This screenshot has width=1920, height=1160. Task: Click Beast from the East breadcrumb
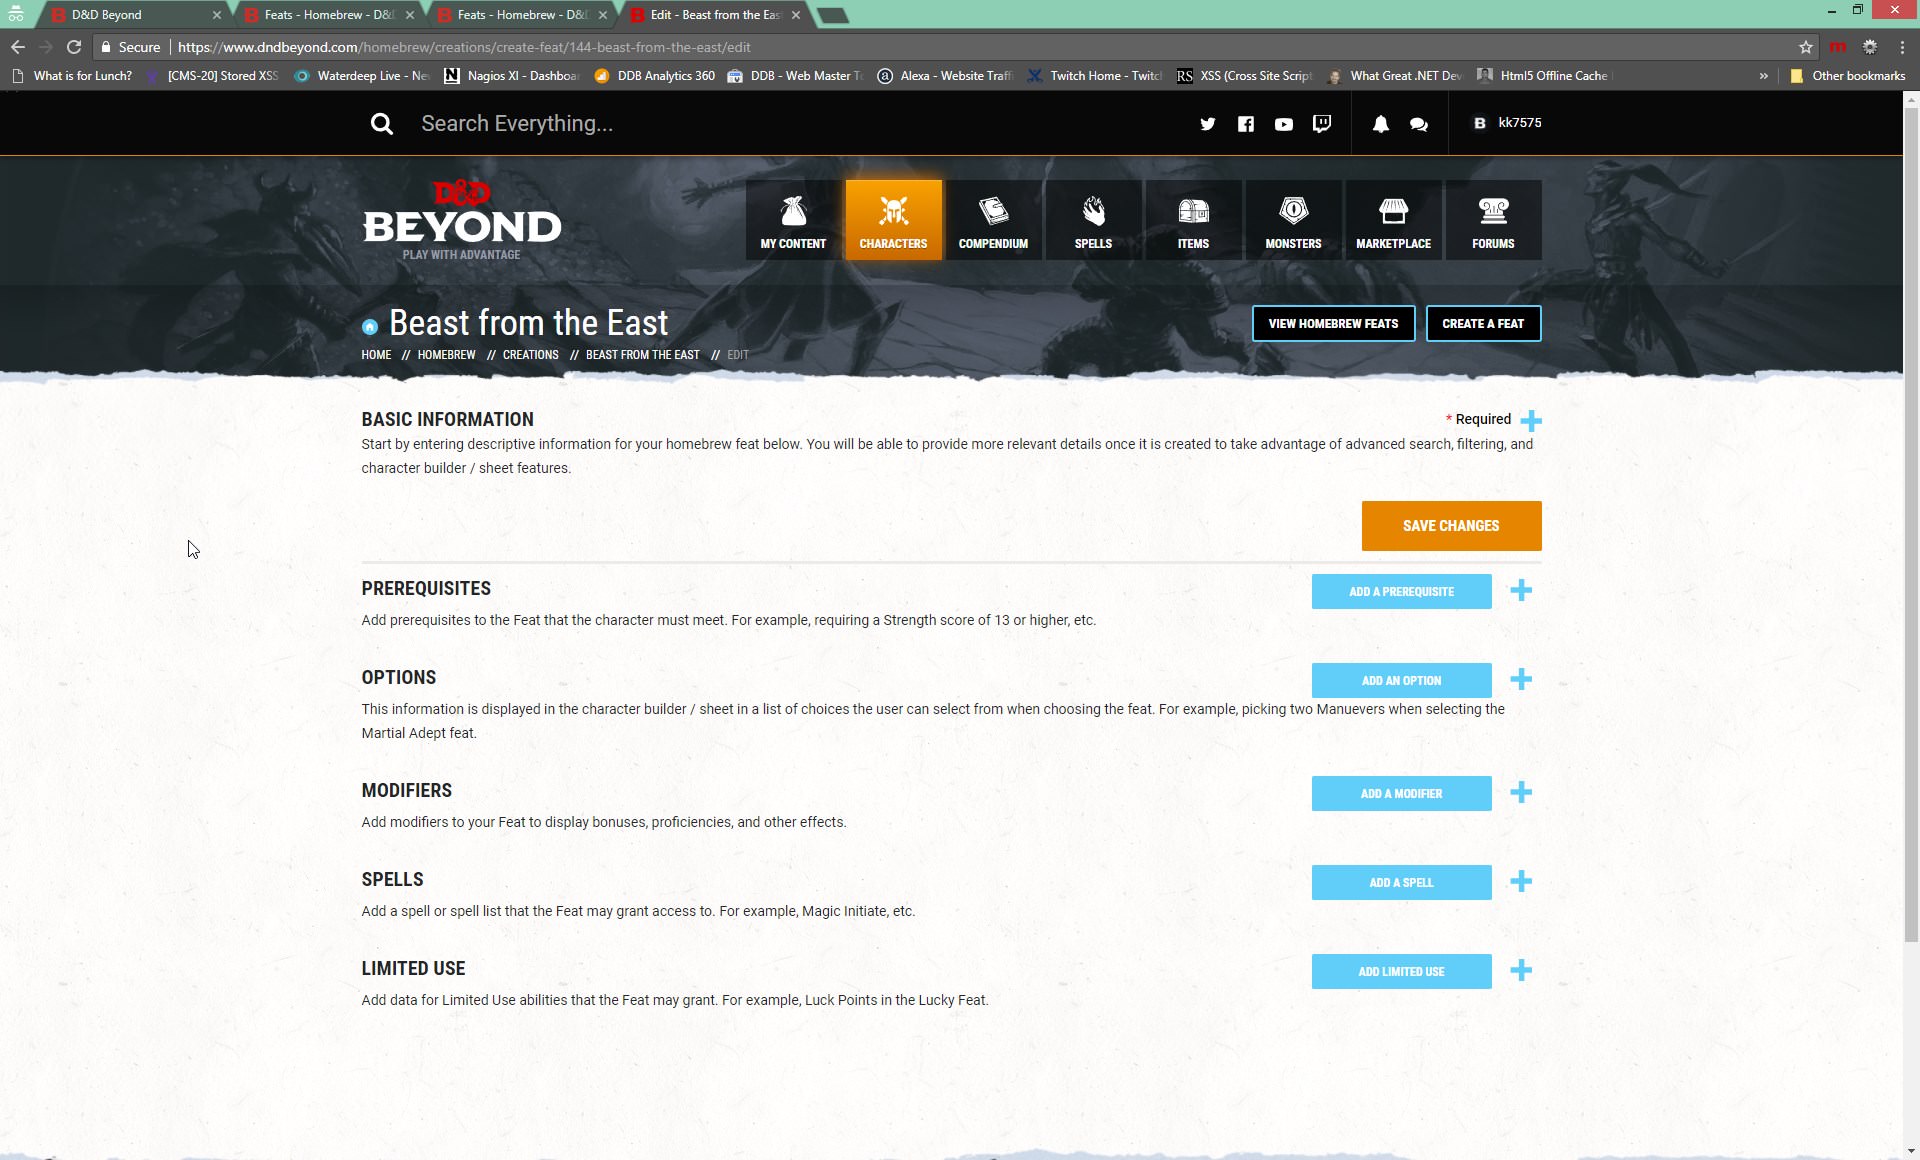[642, 355]
